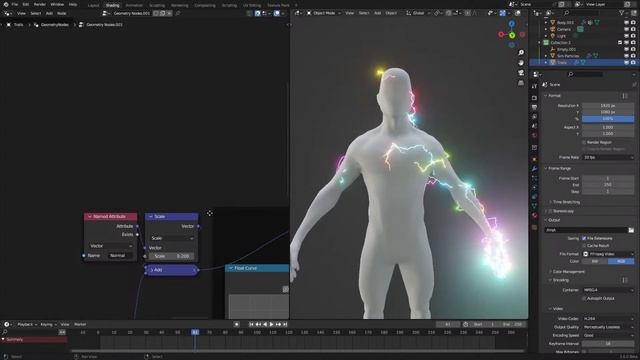
Task: Open the World properties tab icon
Action: pyautogui.click(x=534, y=136)
